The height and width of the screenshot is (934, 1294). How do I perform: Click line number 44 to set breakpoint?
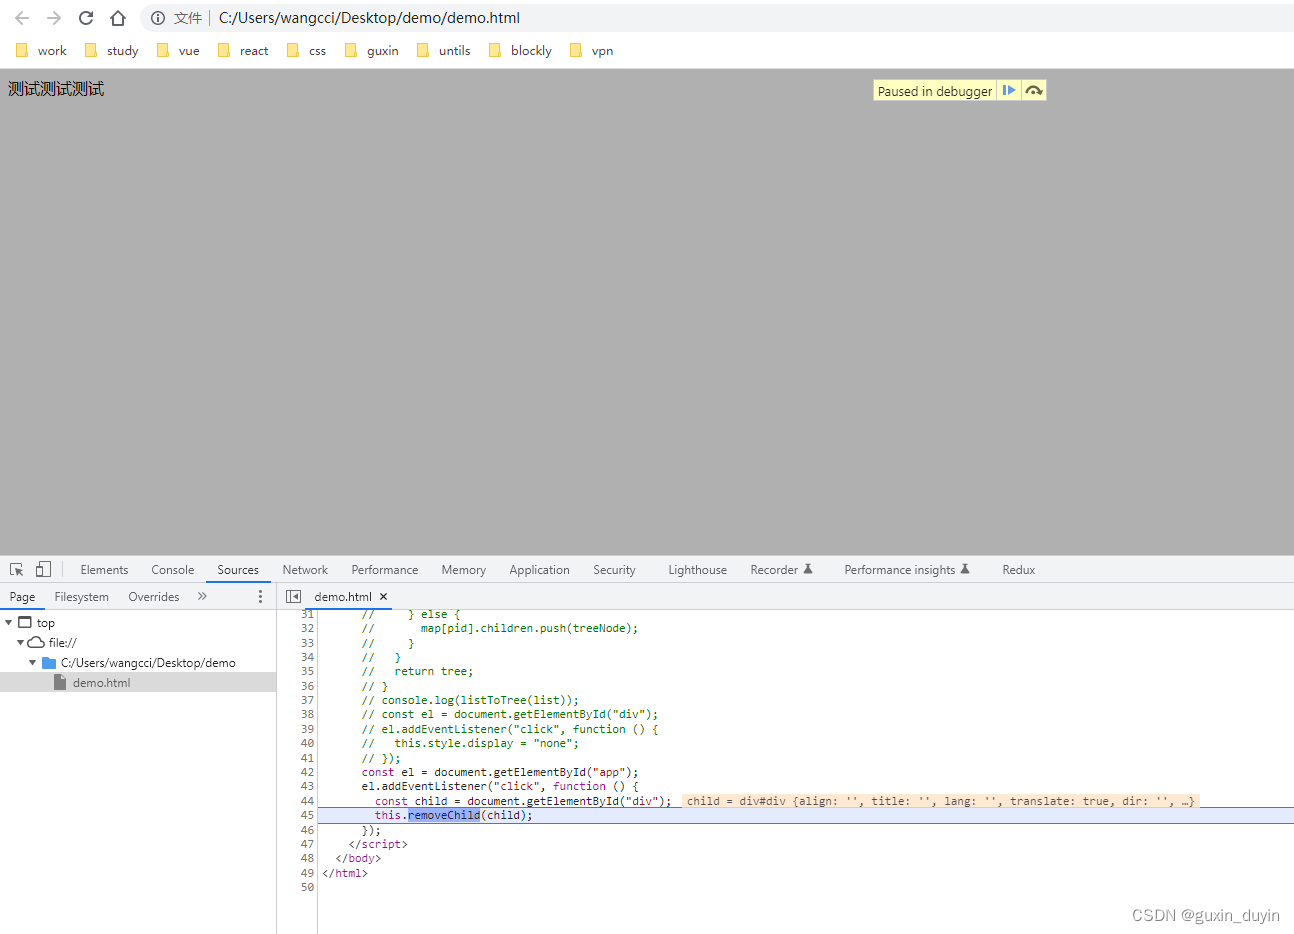(307, 801)
